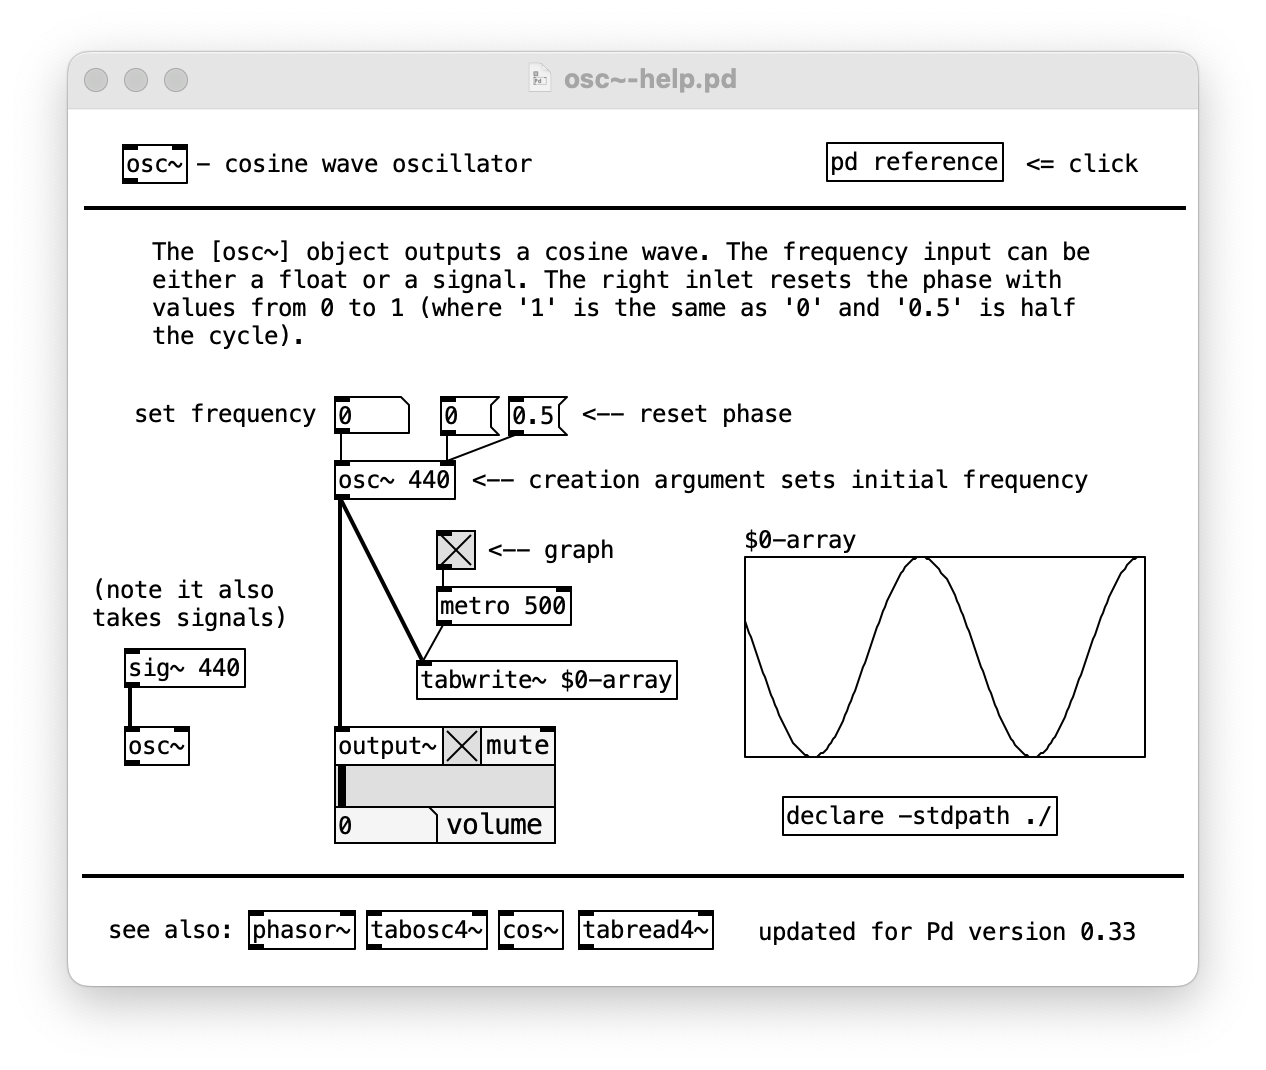Screen dimensions: 1266x1070
Task: Click the "<-- graph" comment
Action: tap(551, 550)
